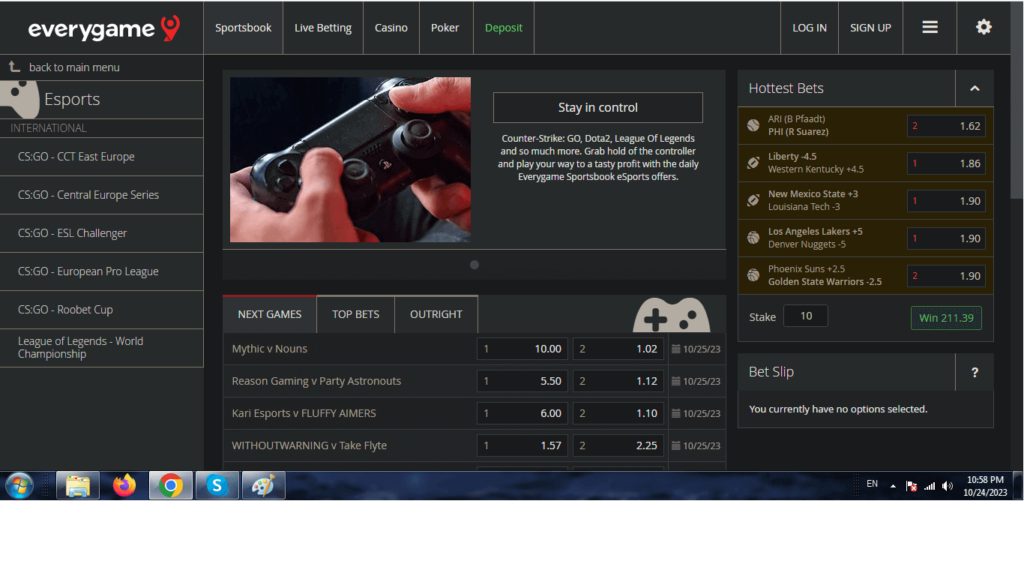Open the Casino section
The height and width of the screenshot is (576, 1024).
391,27
